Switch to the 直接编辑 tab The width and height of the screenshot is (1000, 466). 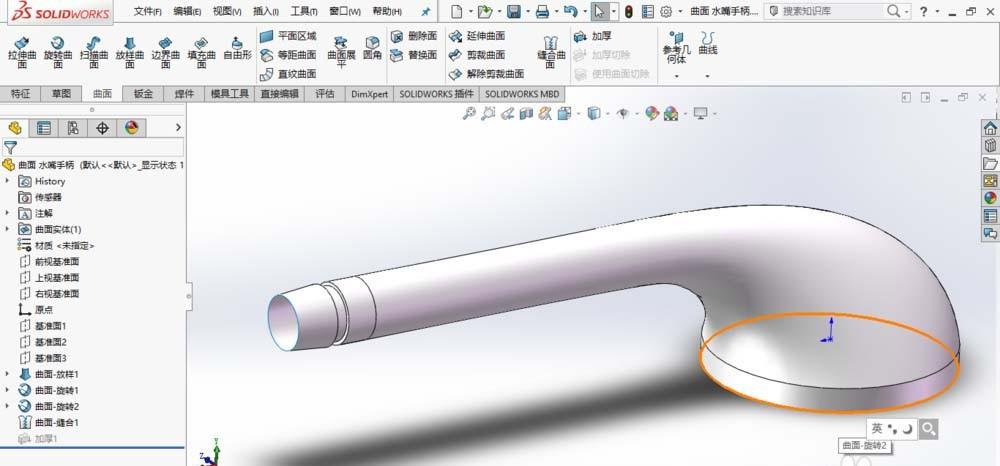pyautogui.click(x=279, y=94)
